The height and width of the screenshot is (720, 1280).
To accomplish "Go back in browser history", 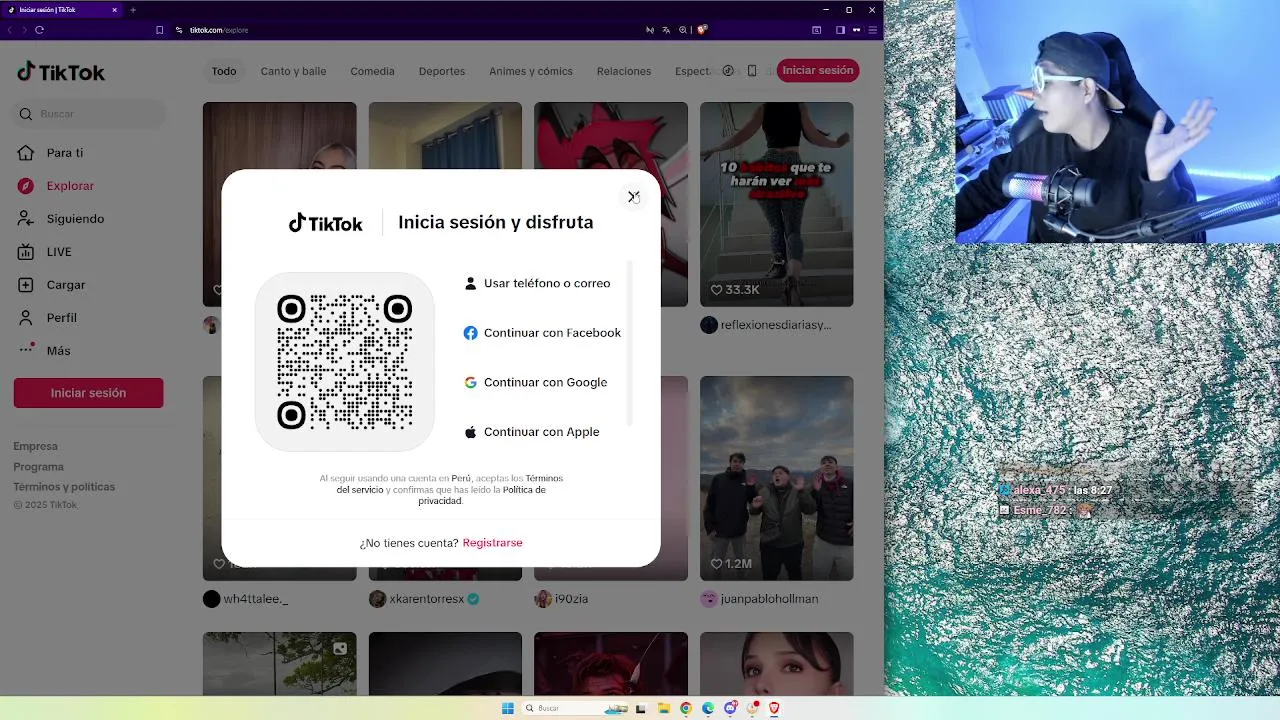I will (10, 30).
